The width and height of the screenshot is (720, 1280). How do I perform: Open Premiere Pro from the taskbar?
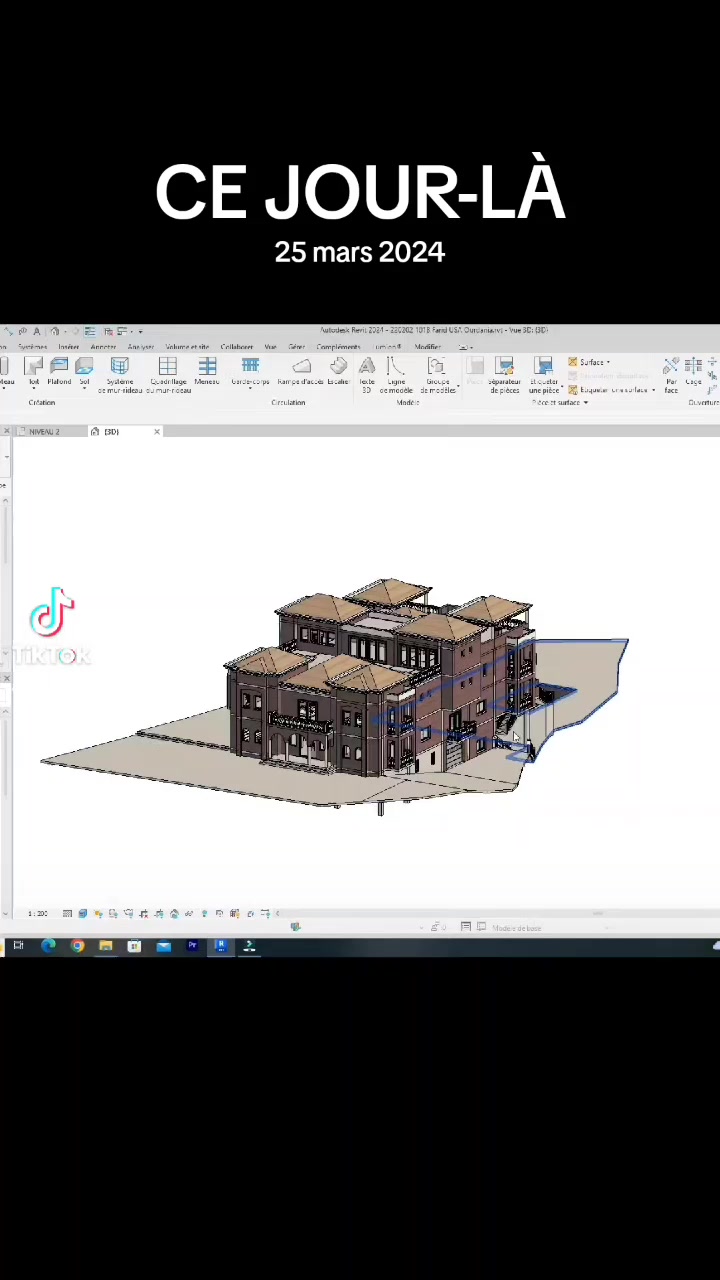(x=192, y=946)
